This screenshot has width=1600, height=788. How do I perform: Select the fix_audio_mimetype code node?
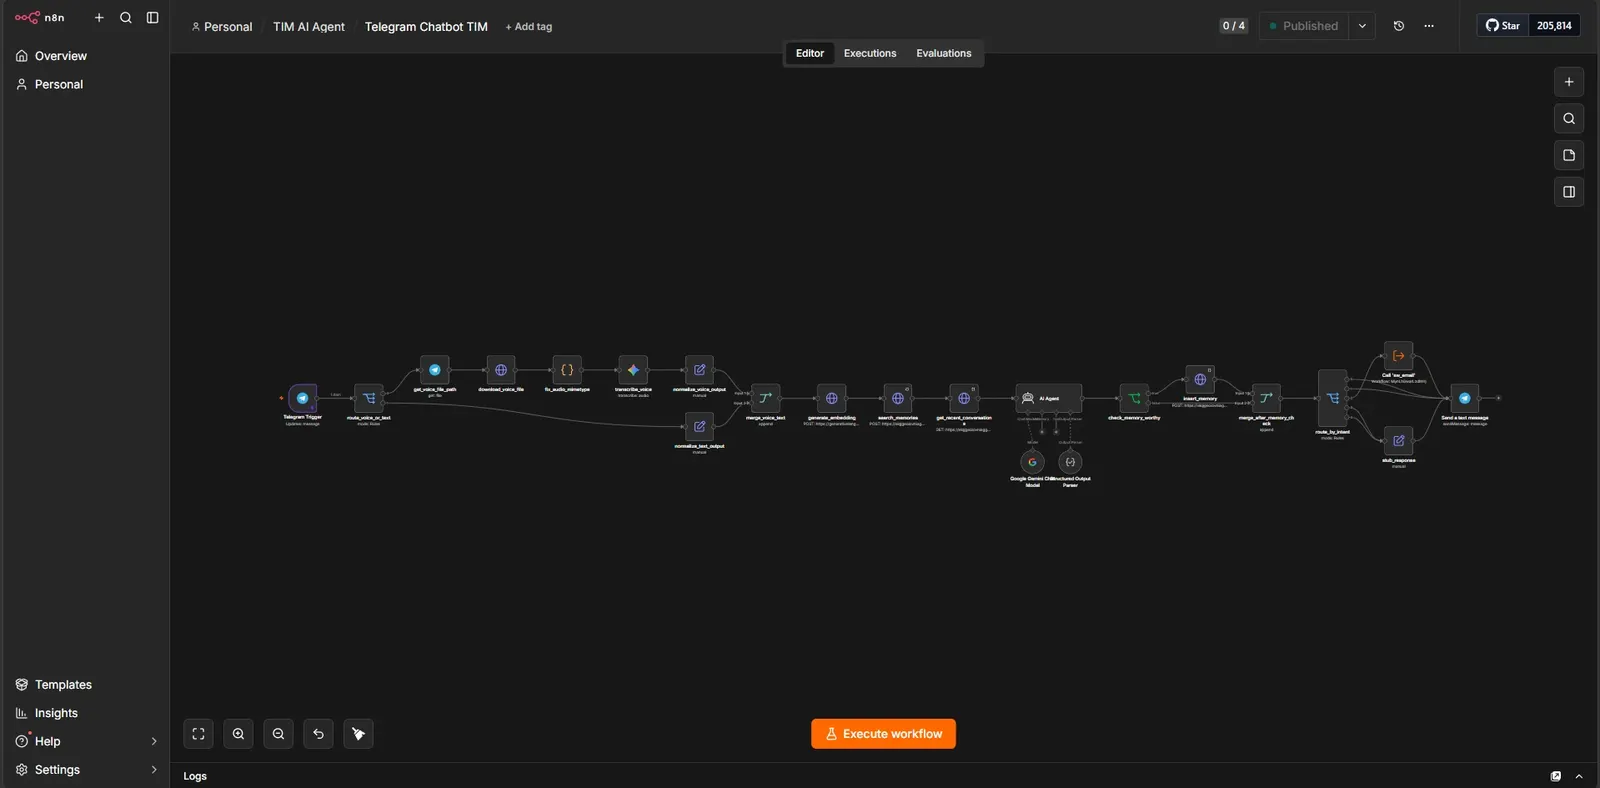[x=567, y=370]
